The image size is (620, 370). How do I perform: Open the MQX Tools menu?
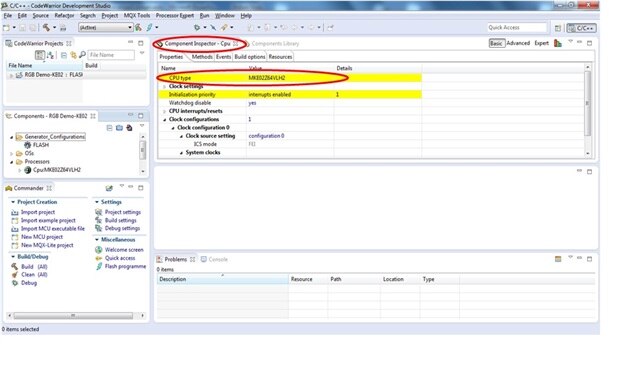pyautogui.click(x=137, y=15)
